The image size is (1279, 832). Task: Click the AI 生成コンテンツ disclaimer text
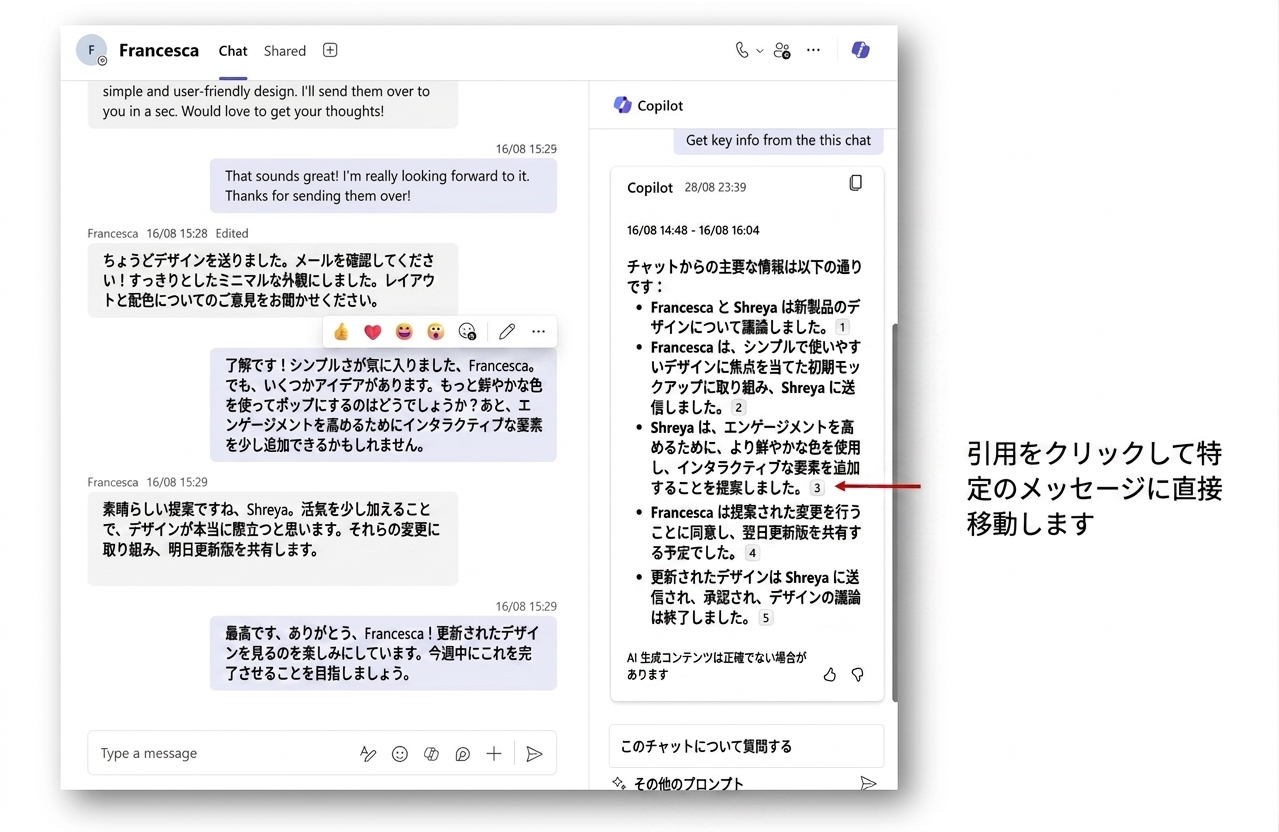coord(716,666)
